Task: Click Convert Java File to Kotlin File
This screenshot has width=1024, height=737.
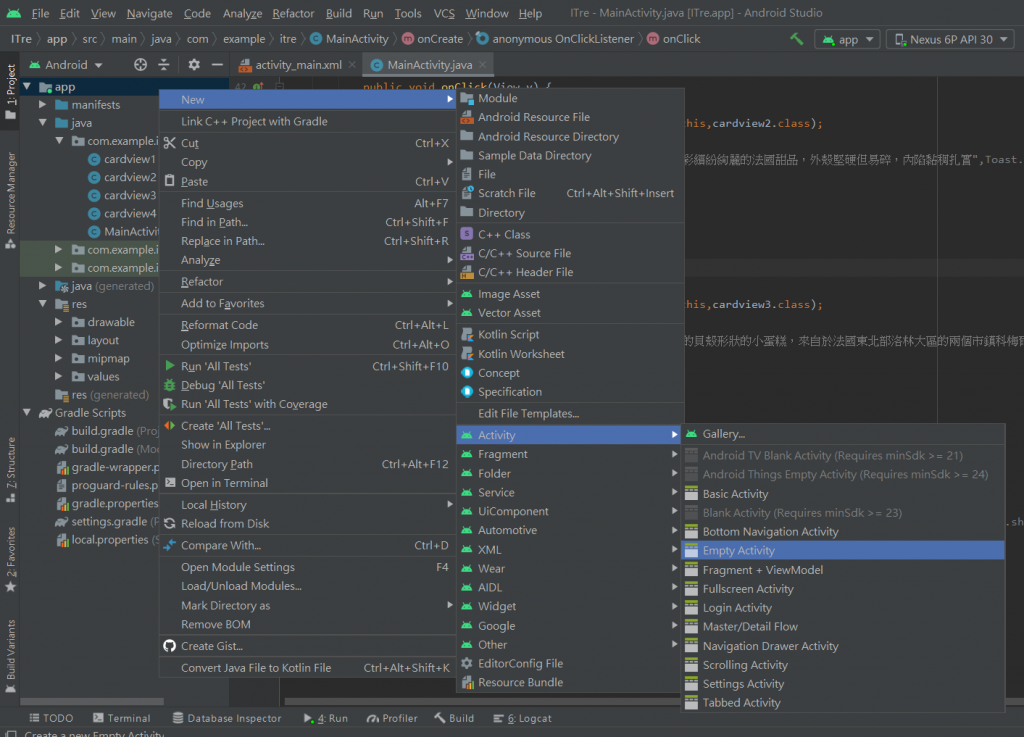Action: click(x=308, y=668)
